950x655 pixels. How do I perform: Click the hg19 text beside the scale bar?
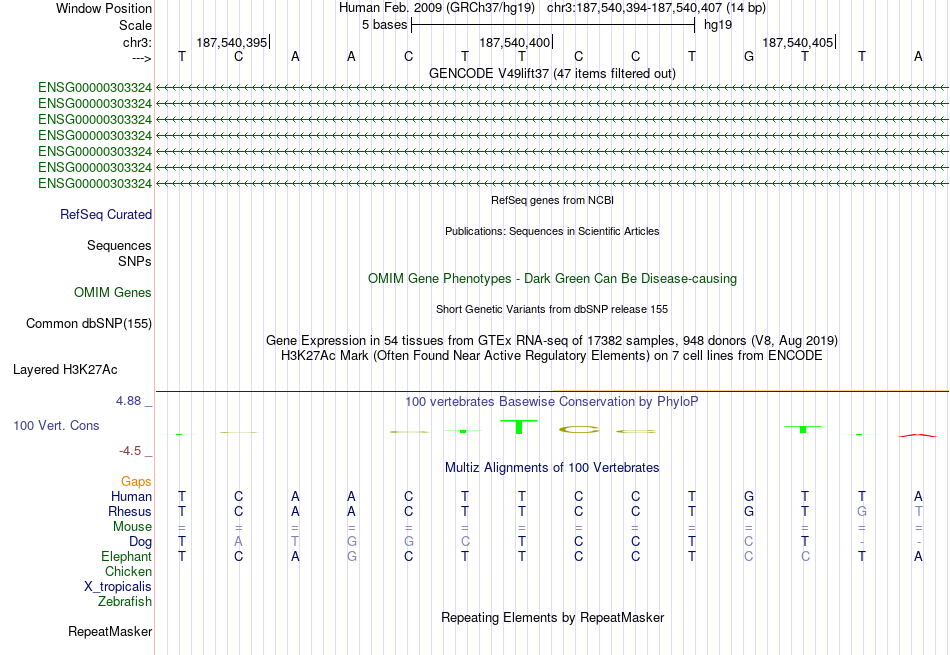(x=718, y=25)
